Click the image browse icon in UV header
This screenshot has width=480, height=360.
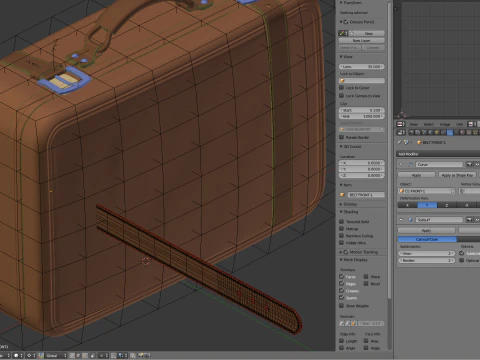(471, 124)
